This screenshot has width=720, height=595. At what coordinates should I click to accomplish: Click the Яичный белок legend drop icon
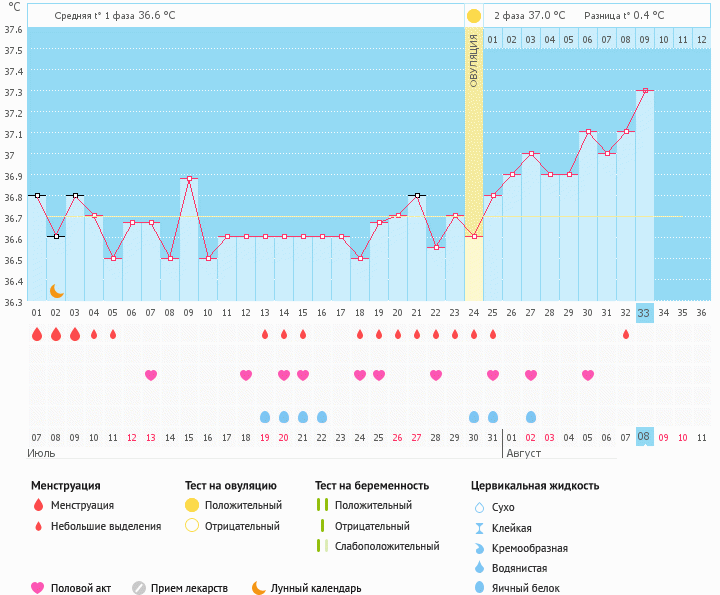tap(480, 588)
